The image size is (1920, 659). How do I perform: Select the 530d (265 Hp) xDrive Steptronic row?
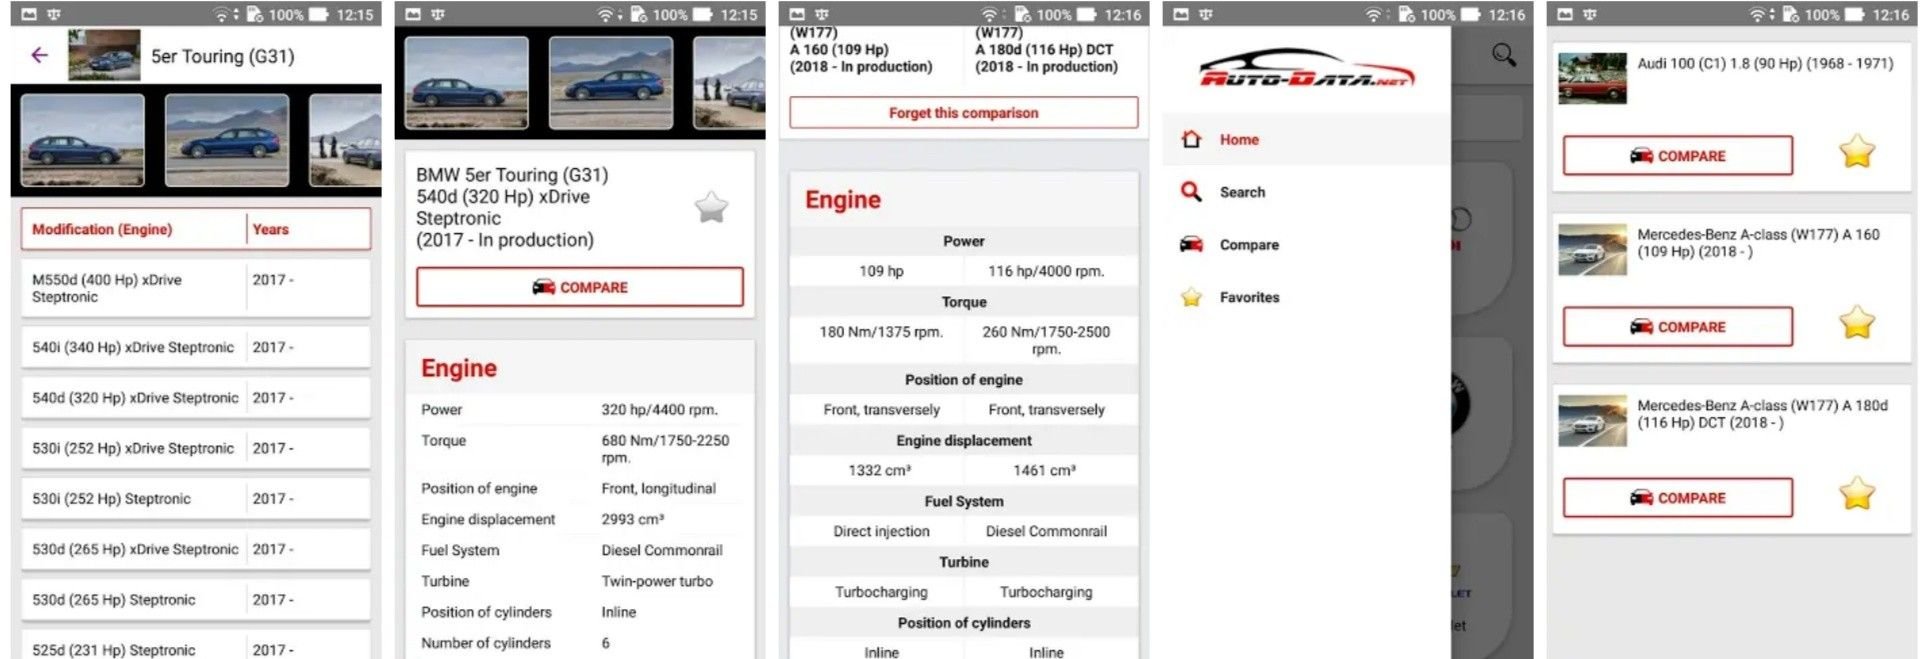196,549
